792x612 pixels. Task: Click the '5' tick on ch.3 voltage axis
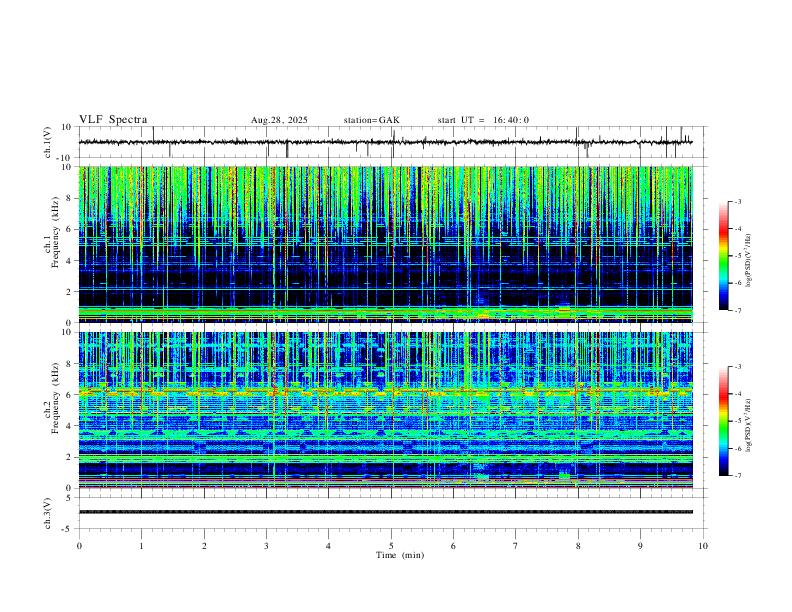click(69, 498)
